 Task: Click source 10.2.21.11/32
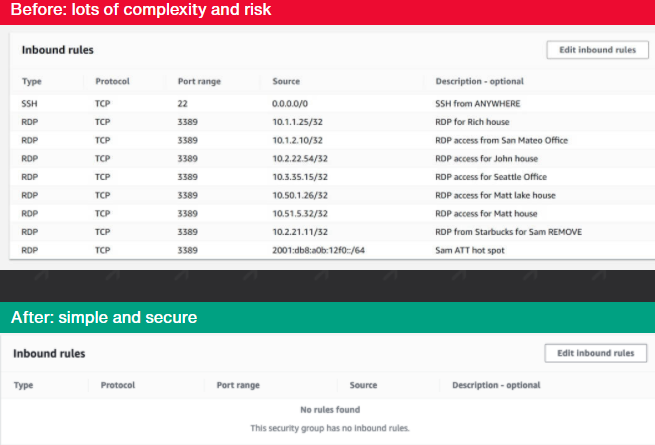(300, 232)
